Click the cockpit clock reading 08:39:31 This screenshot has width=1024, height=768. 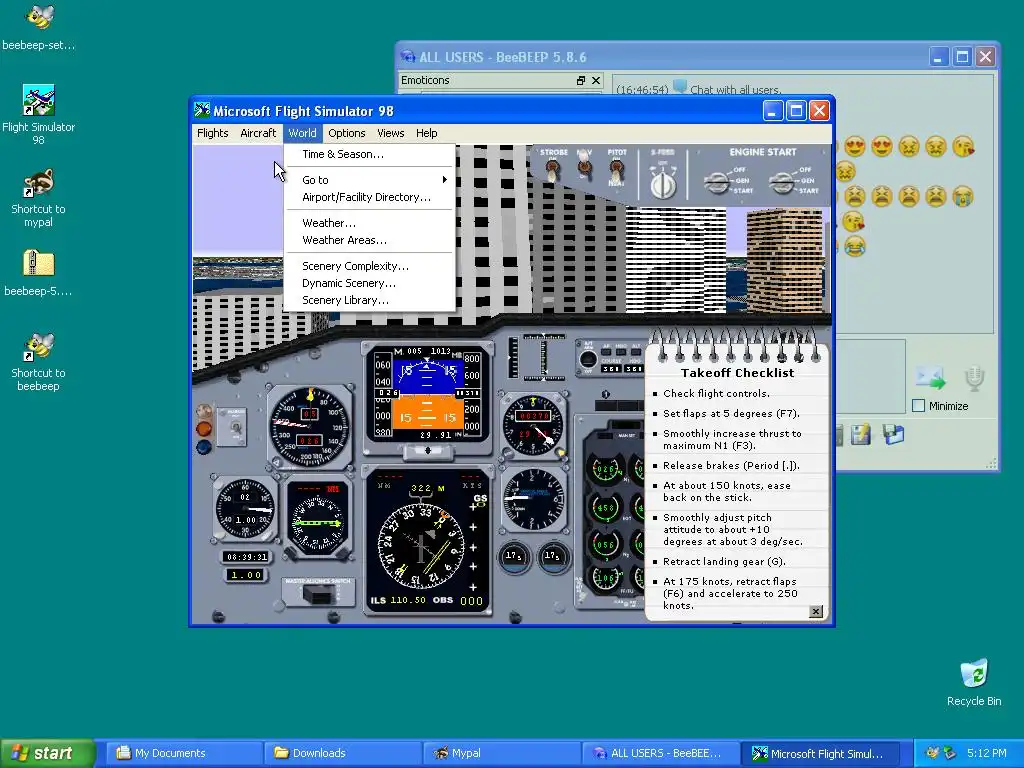click(245, 557)
